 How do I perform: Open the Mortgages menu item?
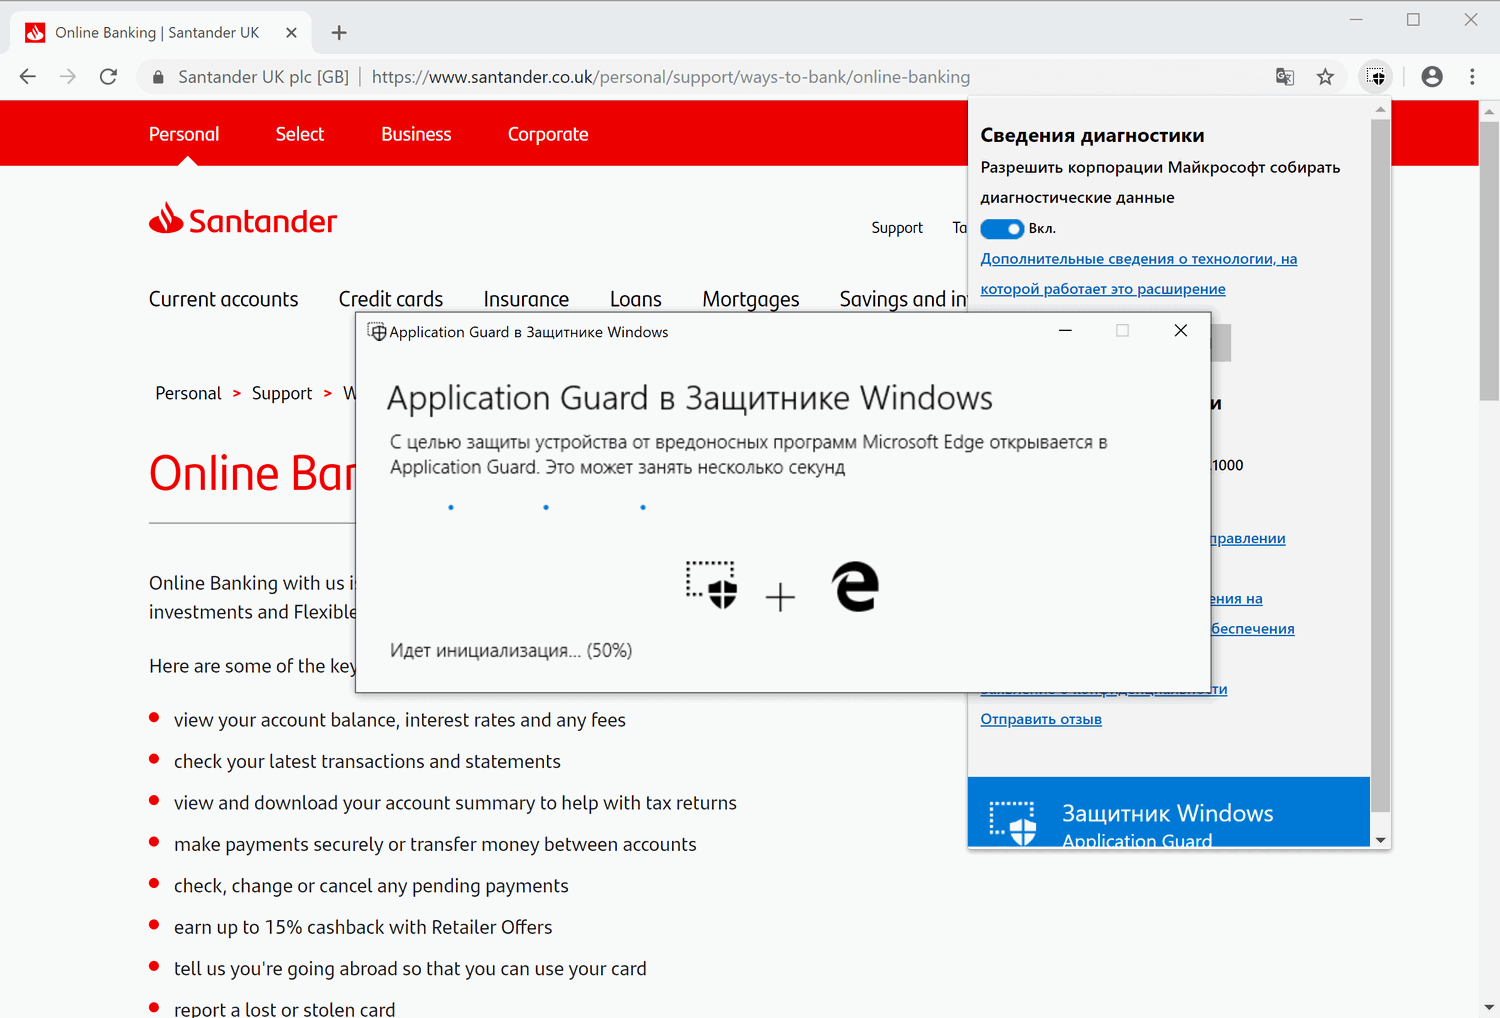click(751, 298)
